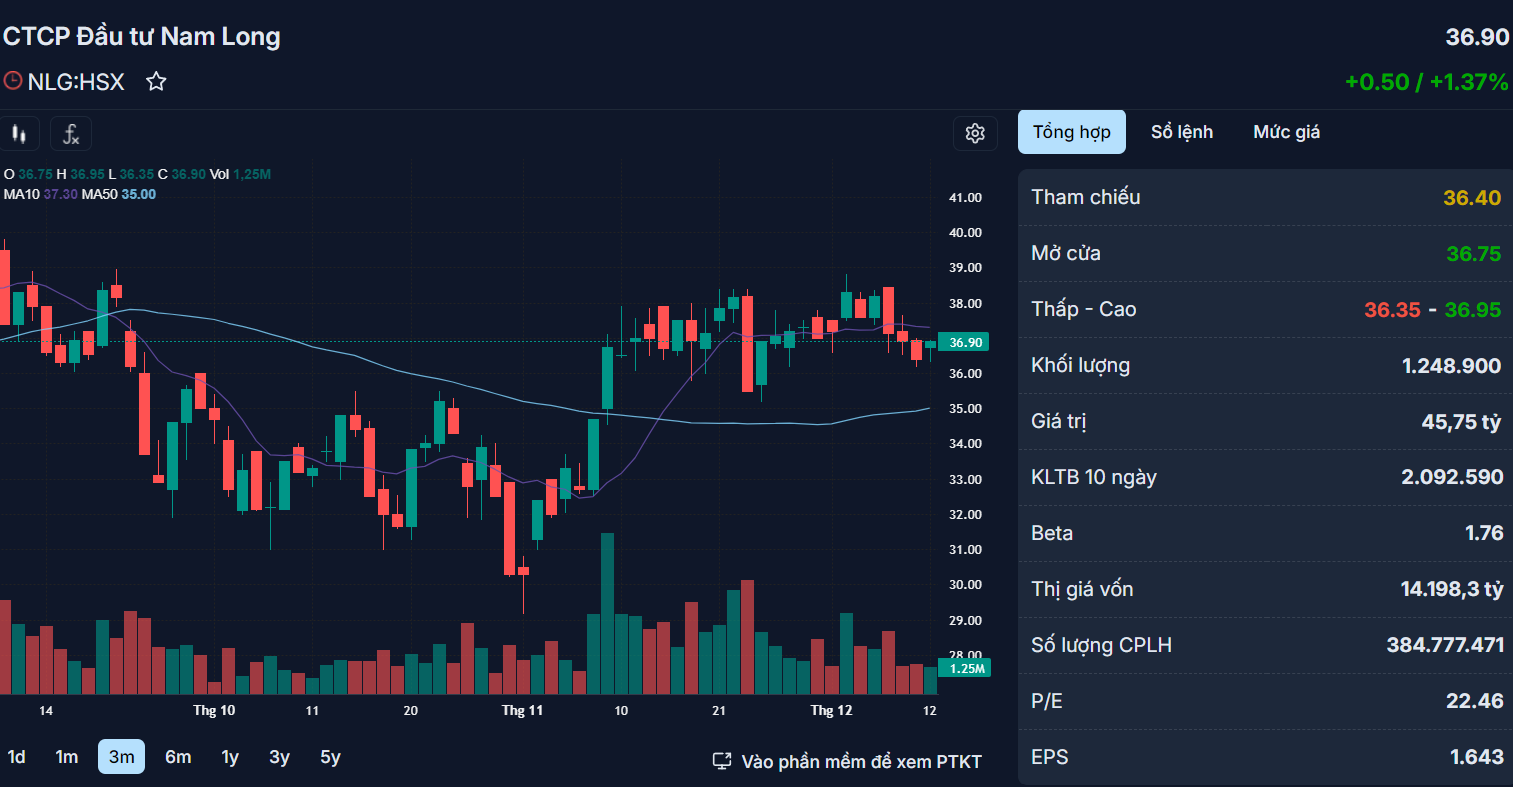The image size is (1513, 787).
Task: Switch to the Tổng hợp tab
Action: (1072, 132)
